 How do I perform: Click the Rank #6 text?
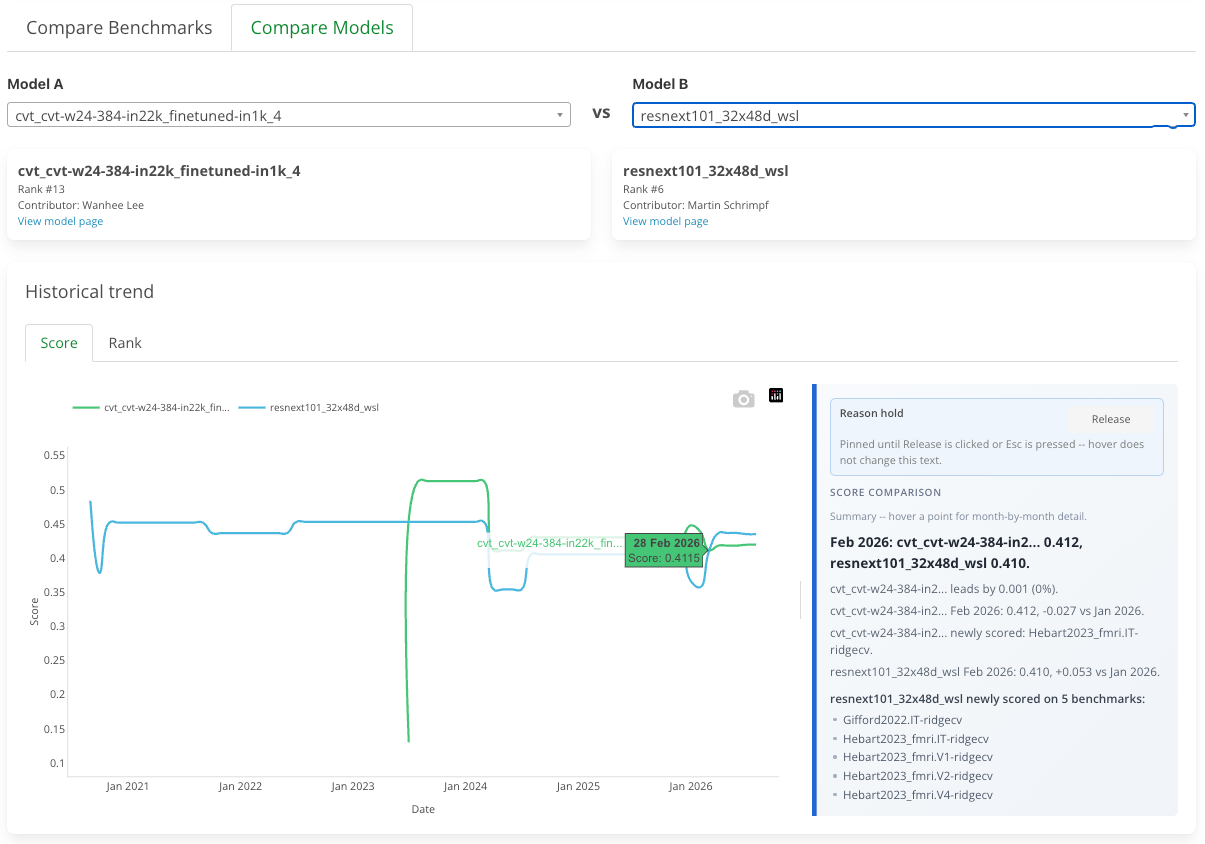coord(643,189)
